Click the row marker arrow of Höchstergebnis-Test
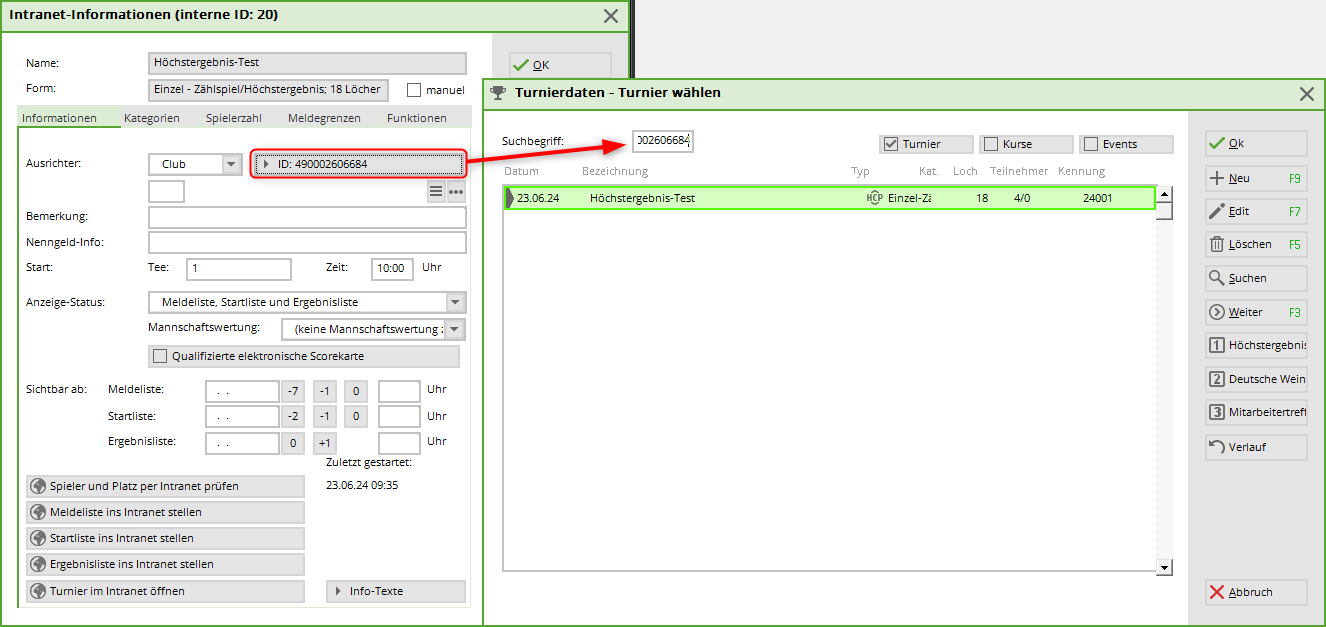This screenshot has width=1326, height=627. click(510, 198)
